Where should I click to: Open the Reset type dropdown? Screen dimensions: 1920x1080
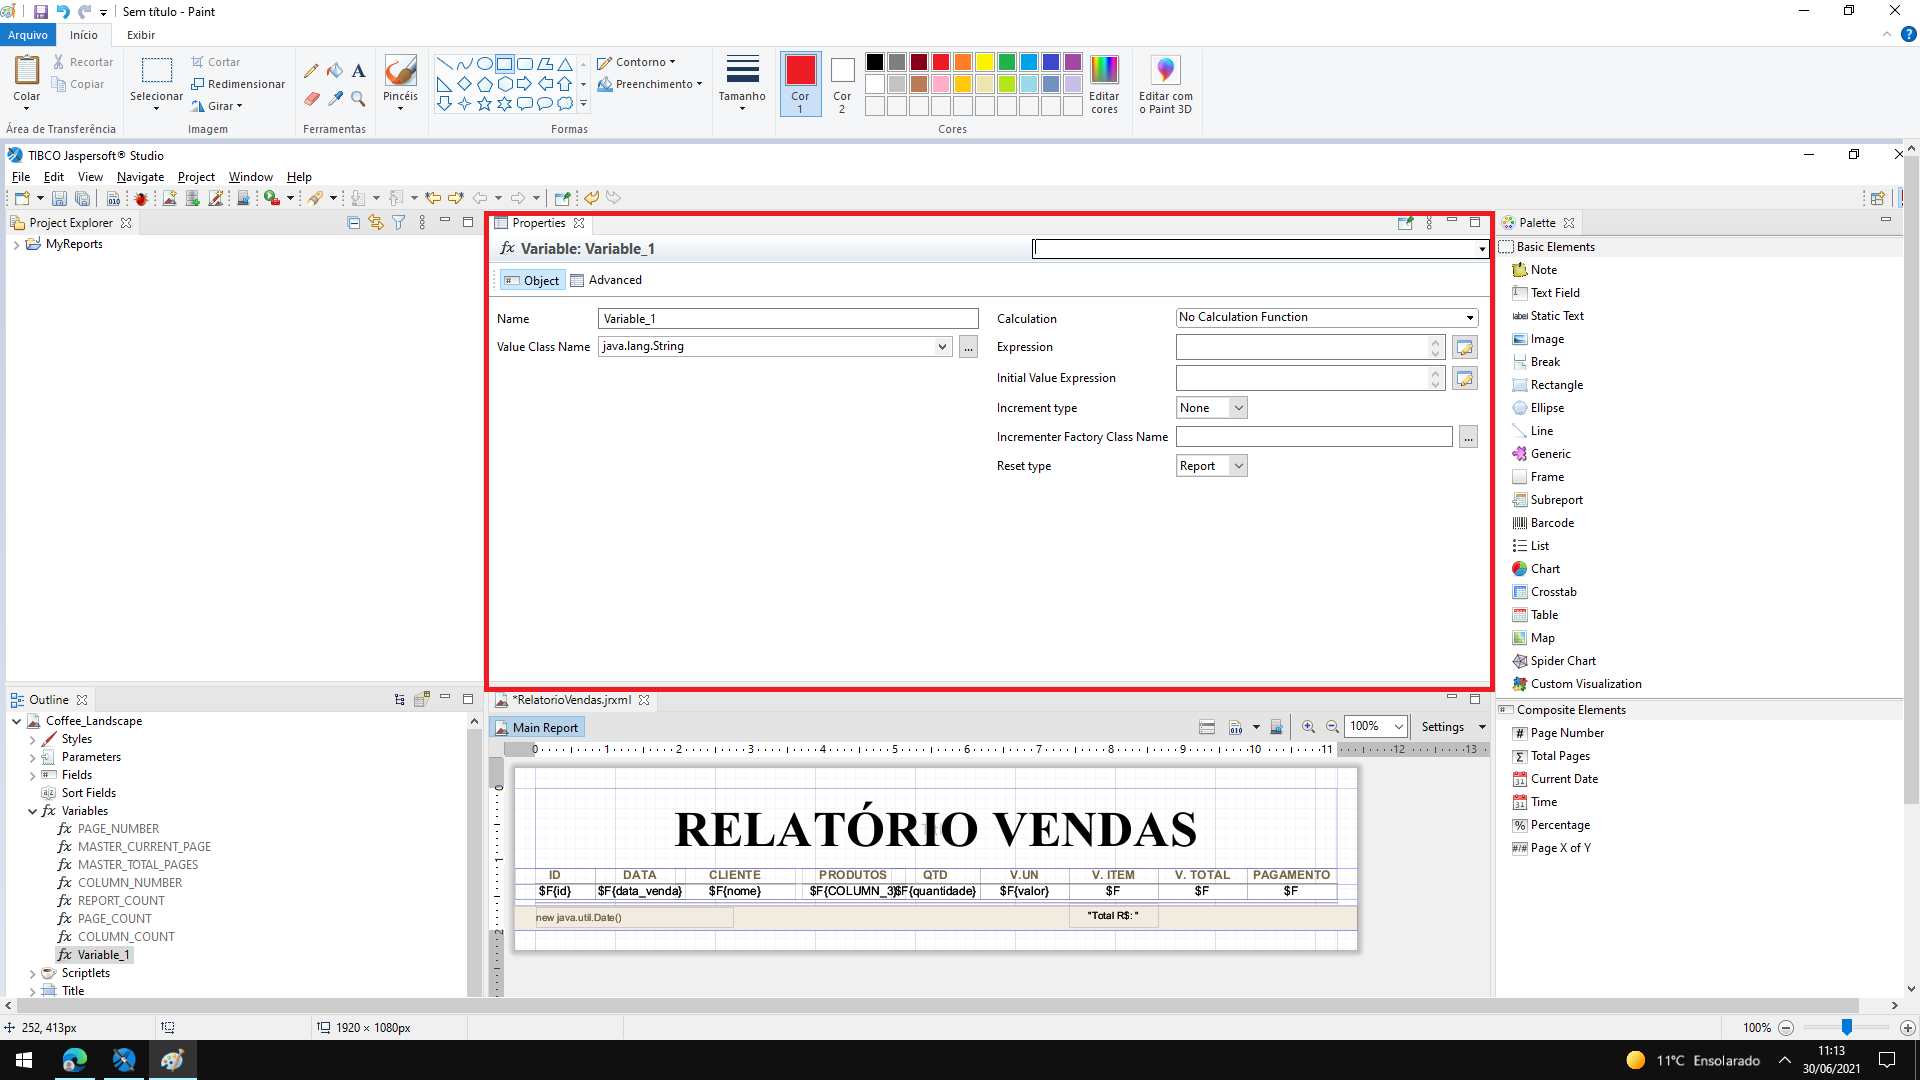click(x=1211, y=466)
